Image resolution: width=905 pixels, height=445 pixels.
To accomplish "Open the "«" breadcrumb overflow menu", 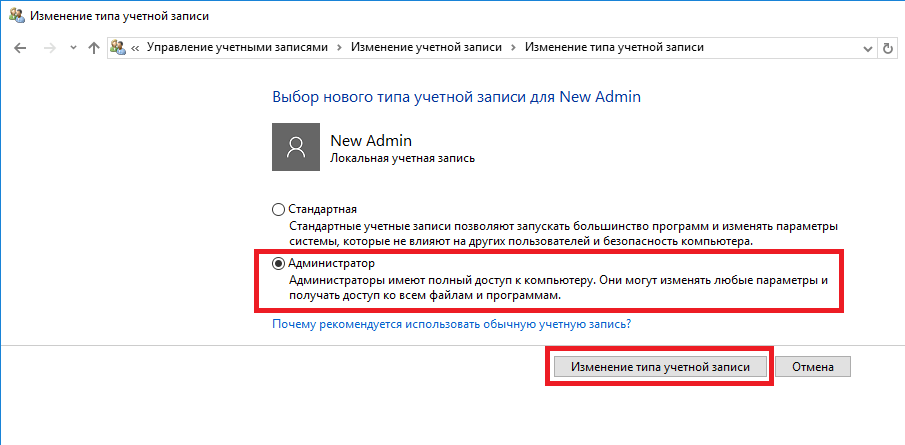I will pos(135,48).
